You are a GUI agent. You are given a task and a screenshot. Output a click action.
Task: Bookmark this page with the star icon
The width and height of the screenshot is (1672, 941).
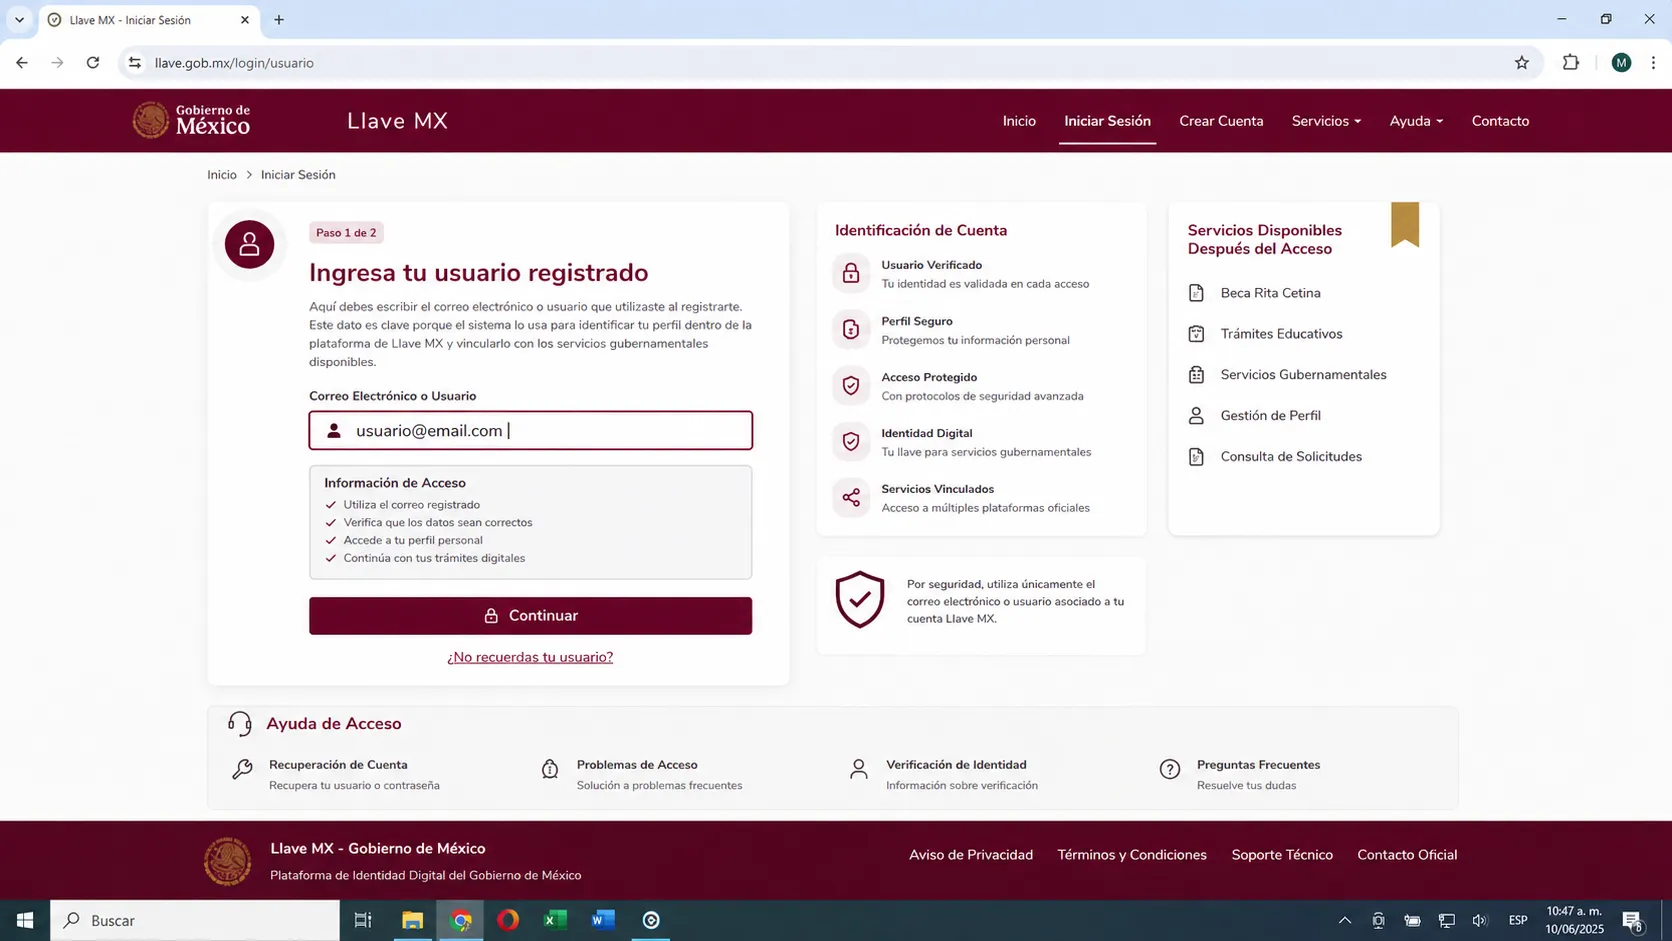pos(1522,63)
